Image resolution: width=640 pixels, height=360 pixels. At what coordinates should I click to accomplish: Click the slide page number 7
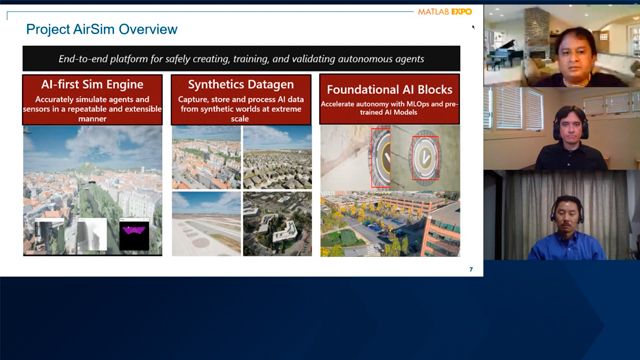tap(471, 269)
